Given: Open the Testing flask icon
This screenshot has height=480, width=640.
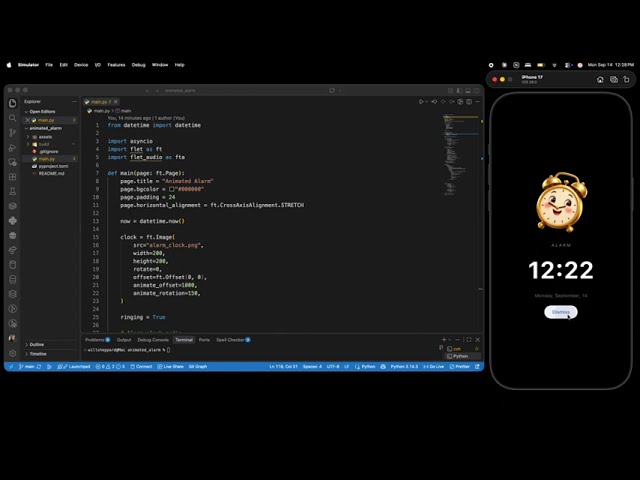Looking at the screenshot, I should pyautogui.click(x=13, y=191).
